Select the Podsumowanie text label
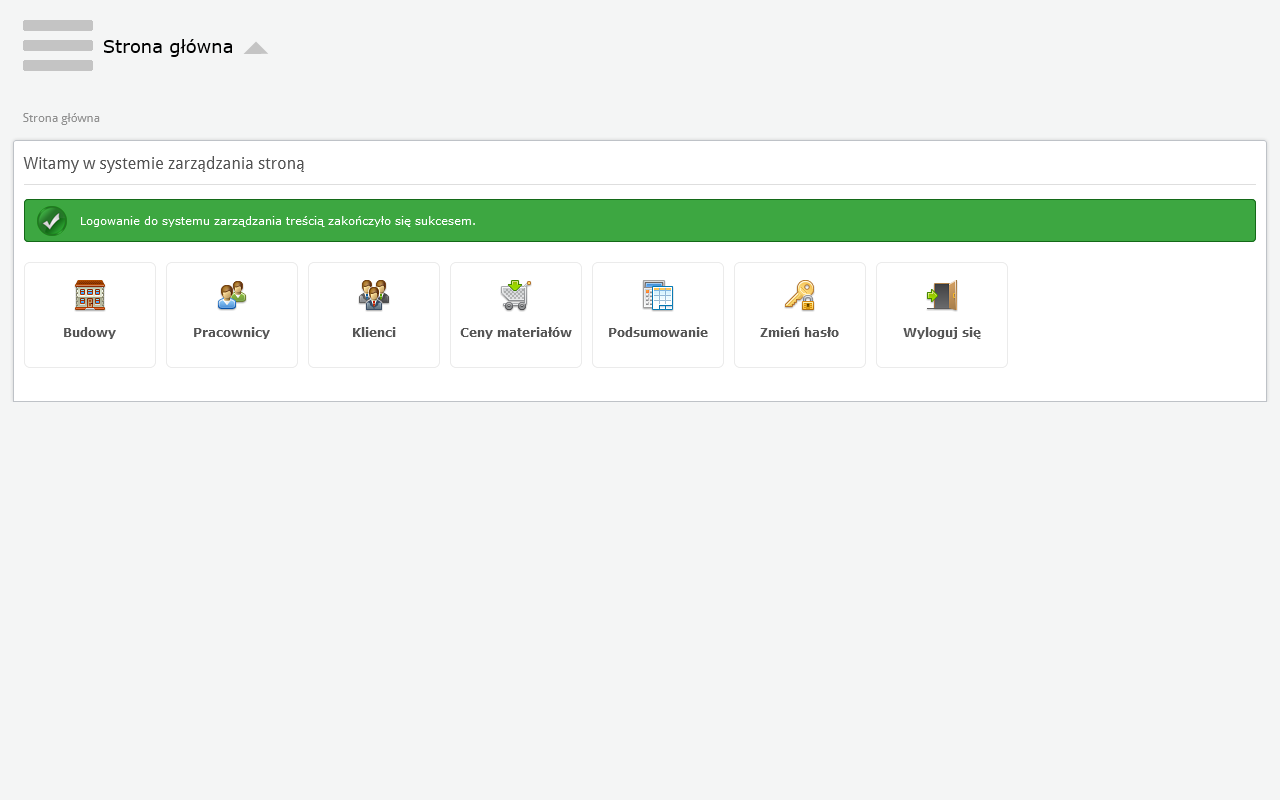This screenshot has height=800, width=1280. click(x=658, y=333)
